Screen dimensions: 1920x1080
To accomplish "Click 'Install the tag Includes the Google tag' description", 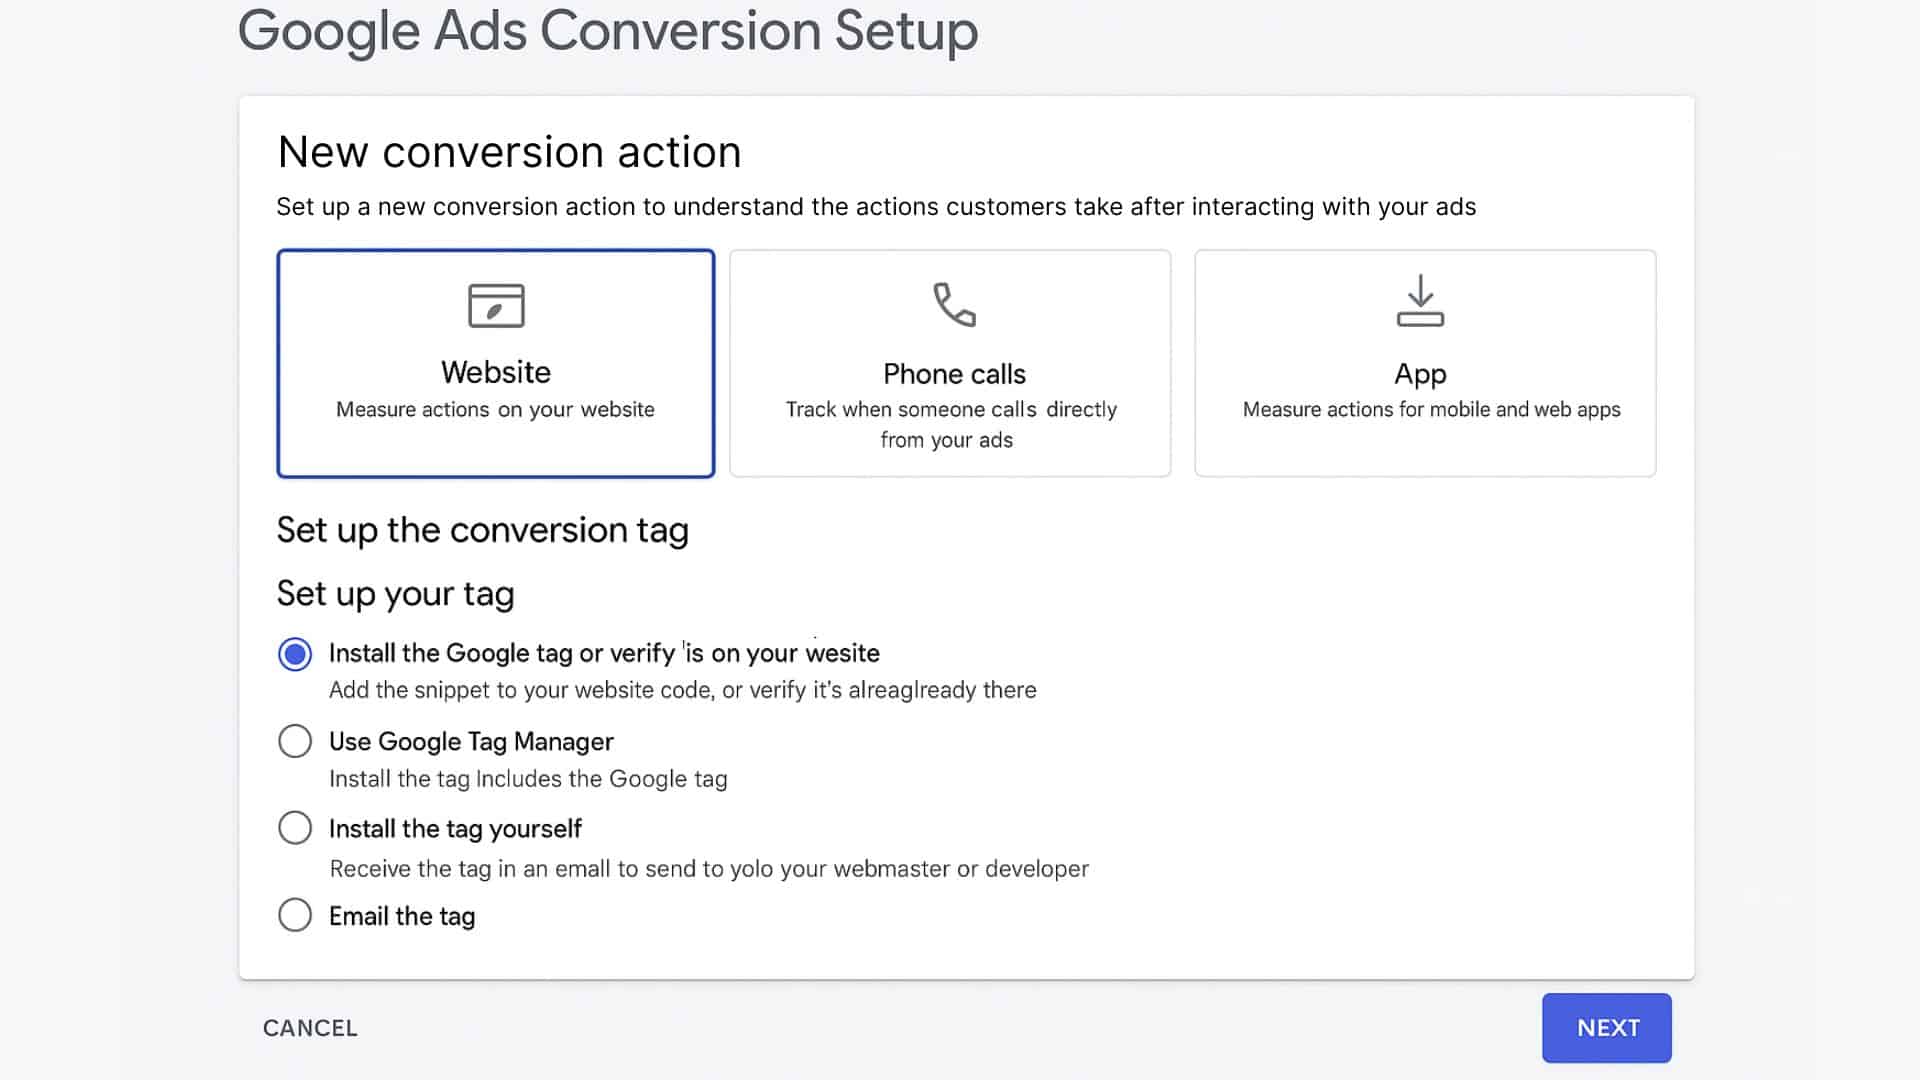I will pyautogui.click(x=528, y=779).
